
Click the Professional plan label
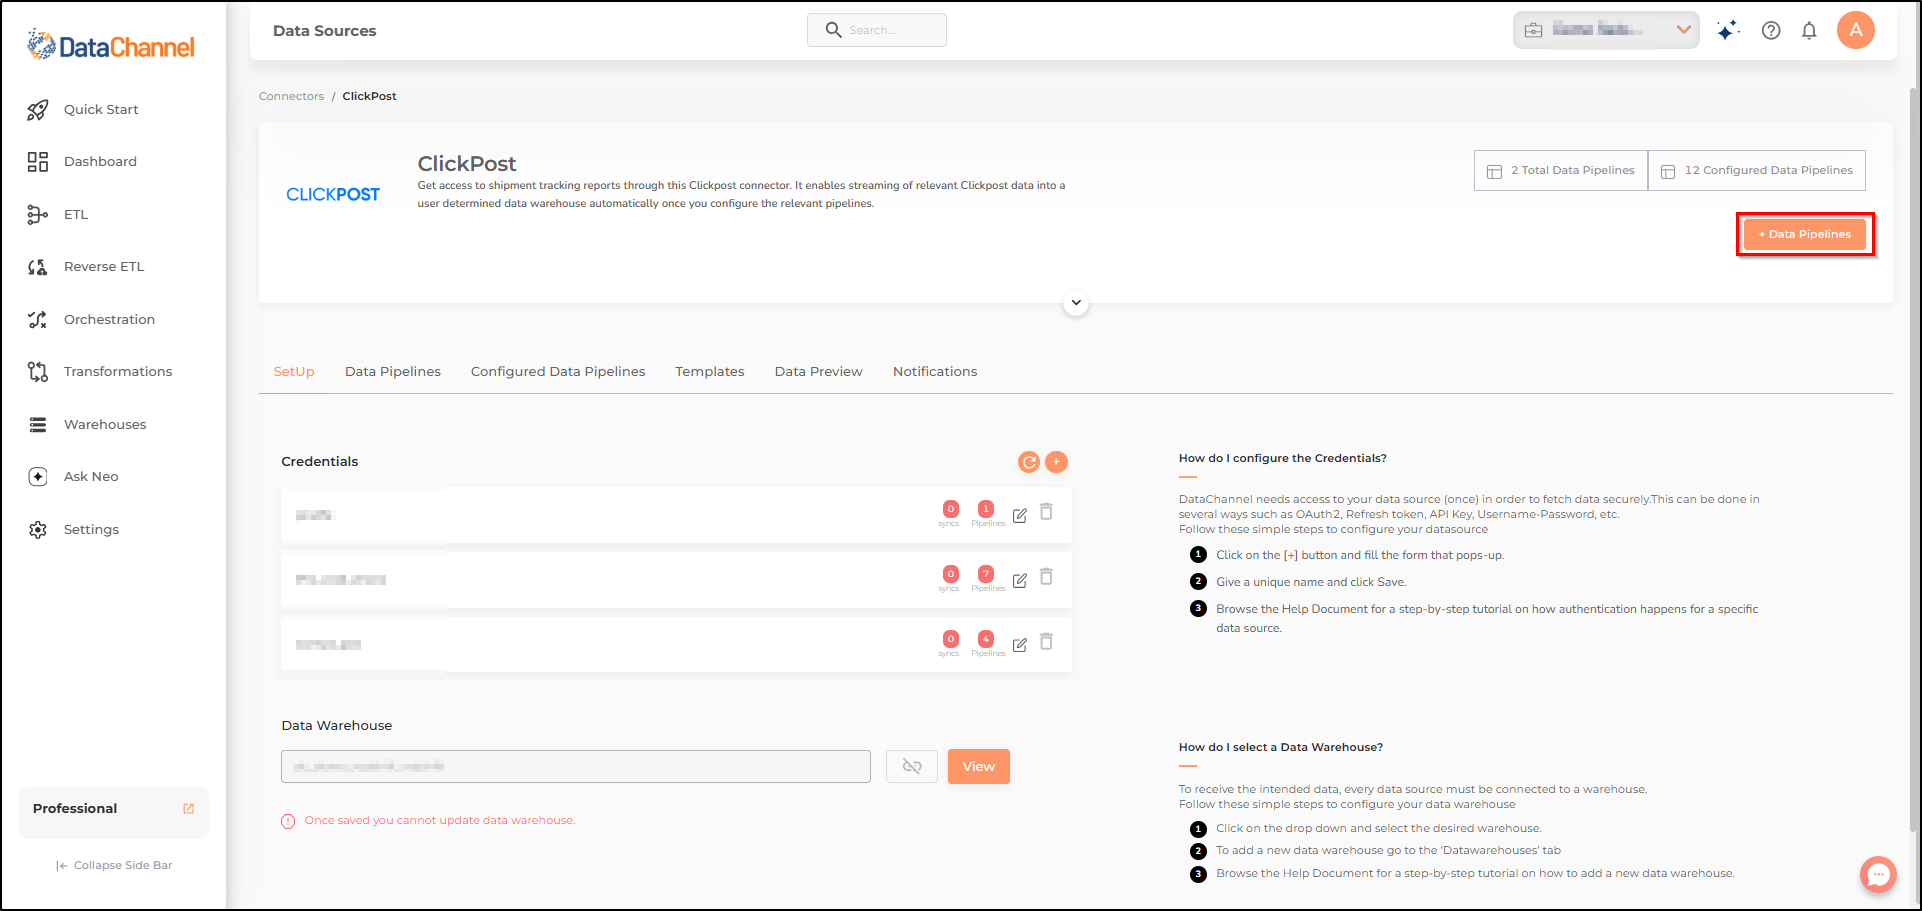(x=75, y=809)
